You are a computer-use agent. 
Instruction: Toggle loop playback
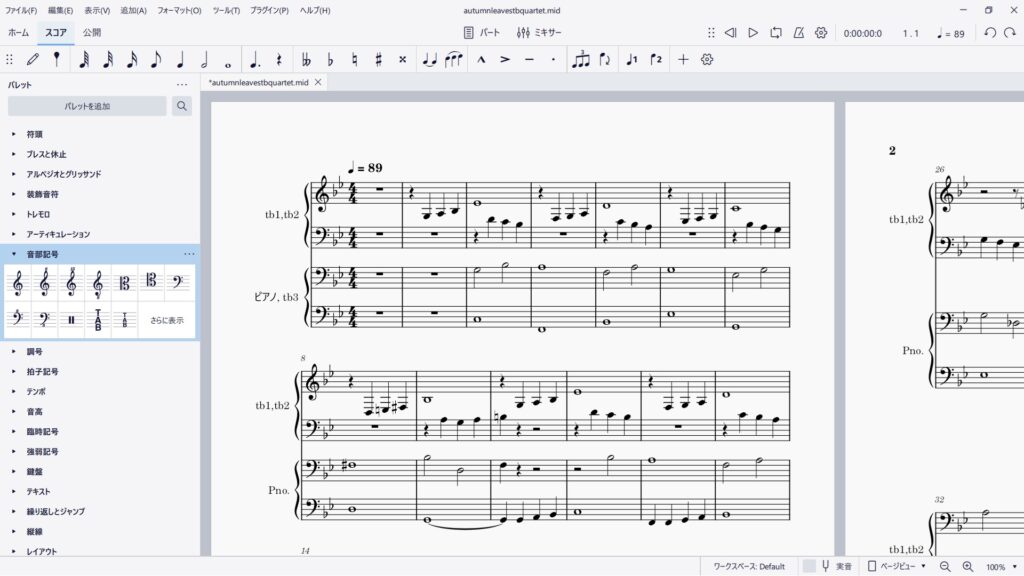[776, 33]
